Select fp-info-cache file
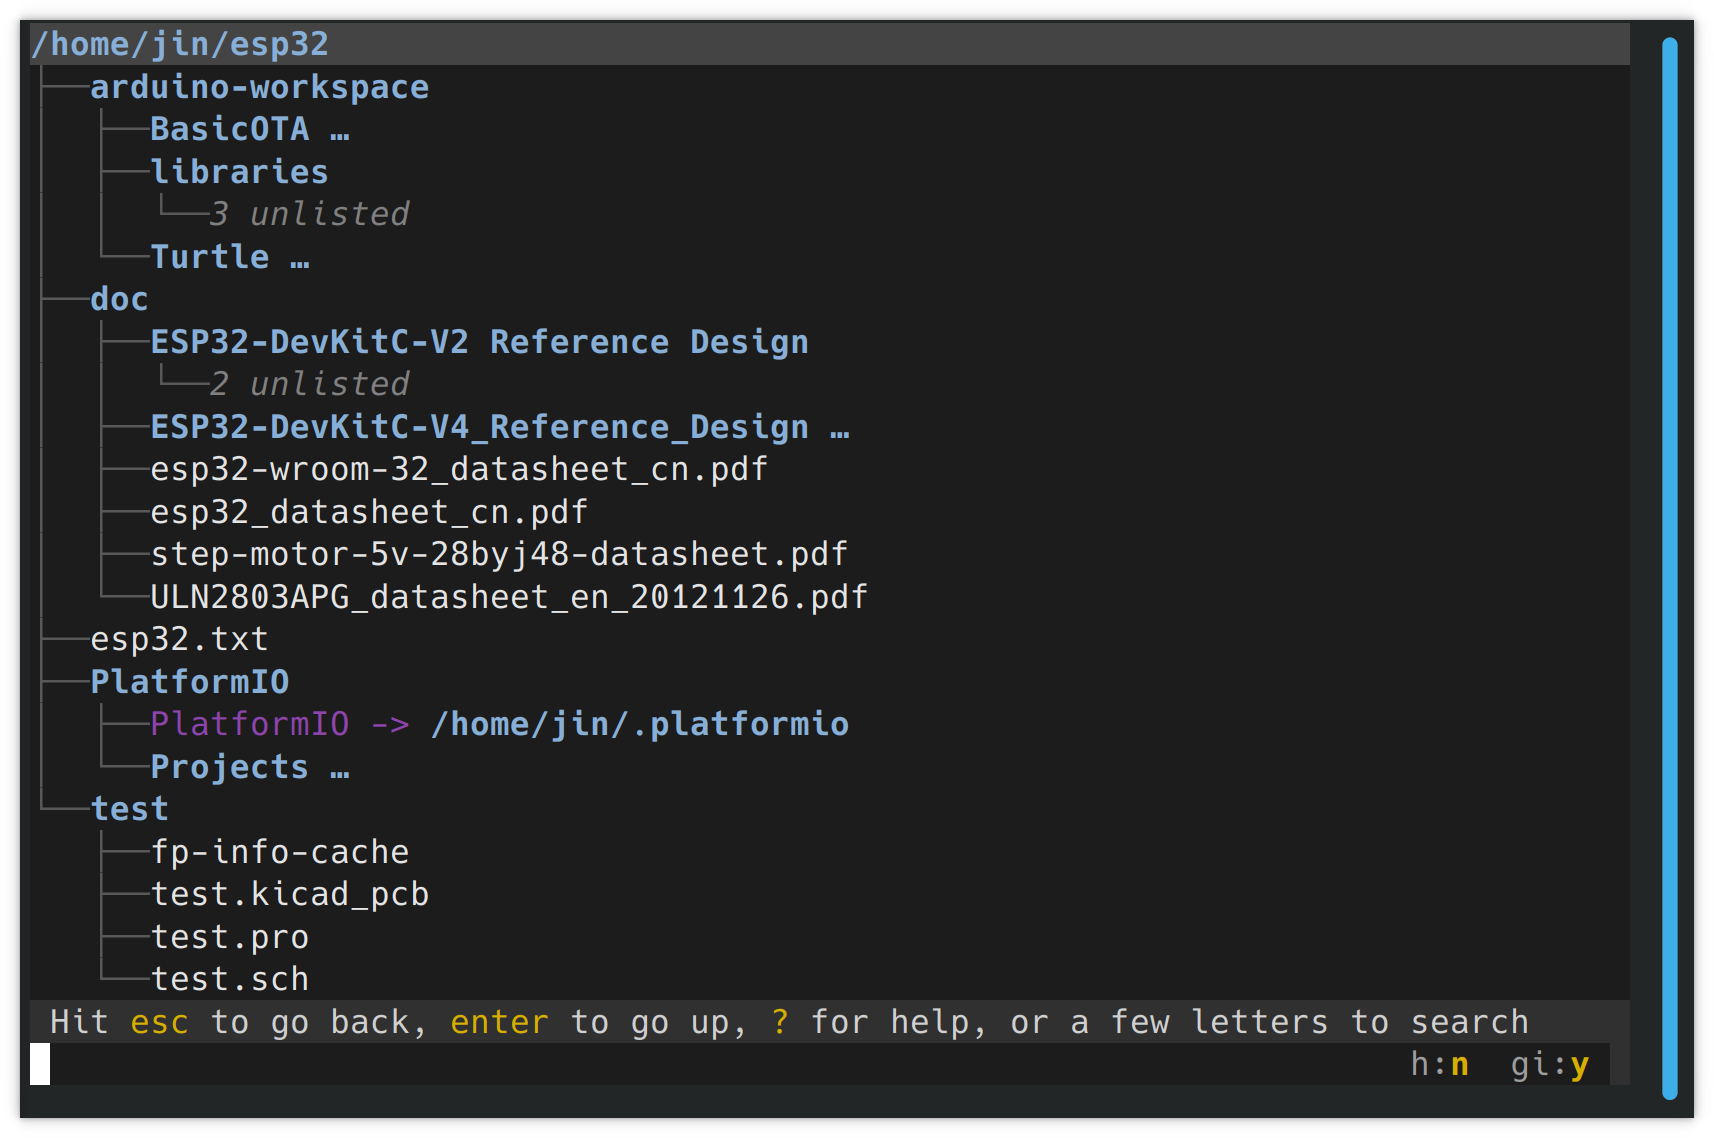 (280, 852)
